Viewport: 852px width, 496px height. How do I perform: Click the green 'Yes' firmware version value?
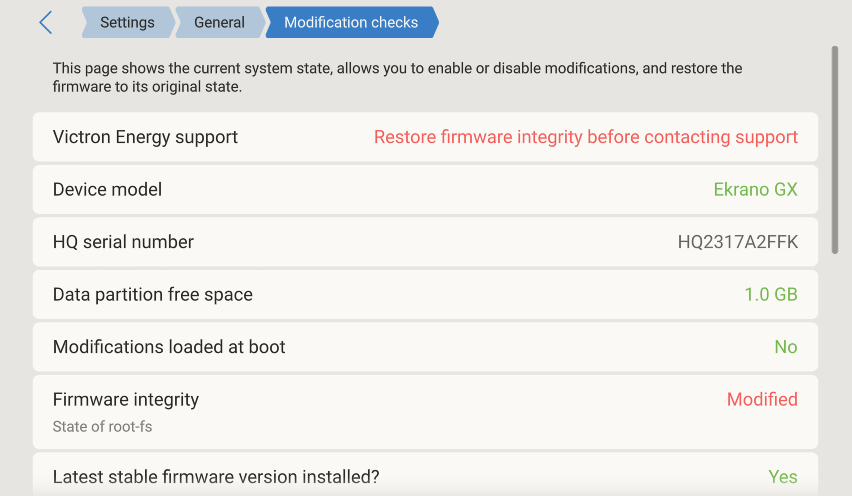pyautogui.click(x=782, y=477)
